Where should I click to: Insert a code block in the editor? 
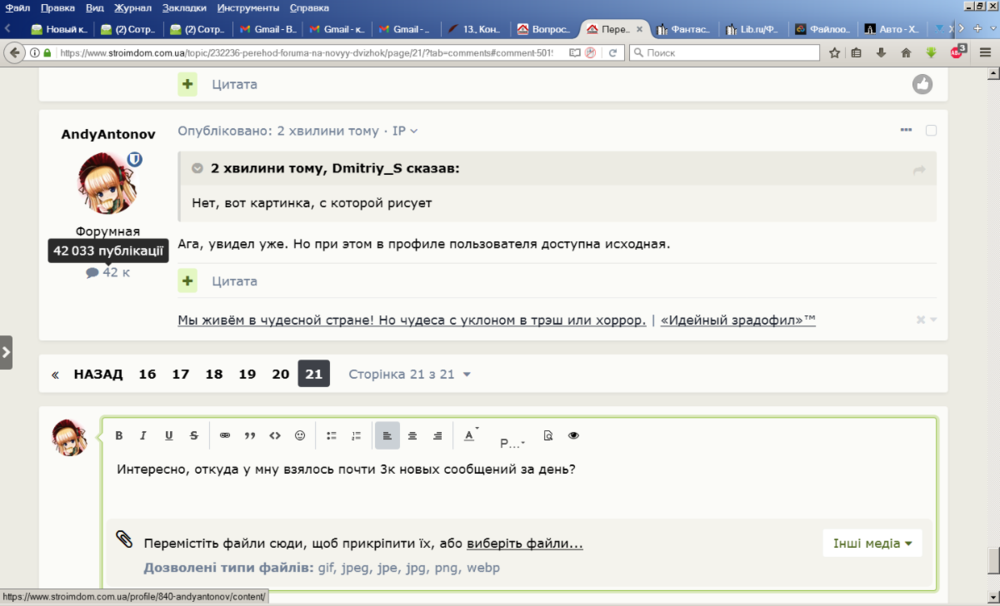(275, 436)
